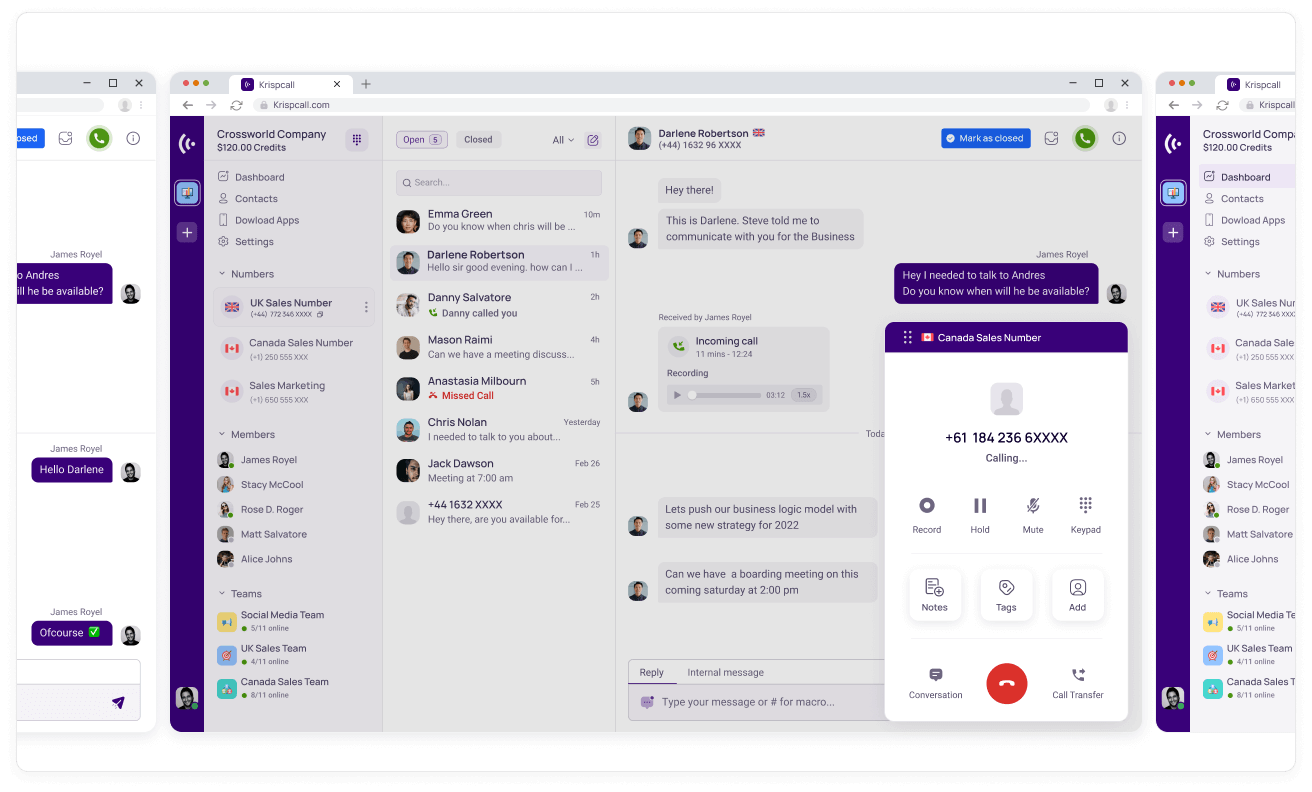Open Tags in the call widget

coord(1006,595)
